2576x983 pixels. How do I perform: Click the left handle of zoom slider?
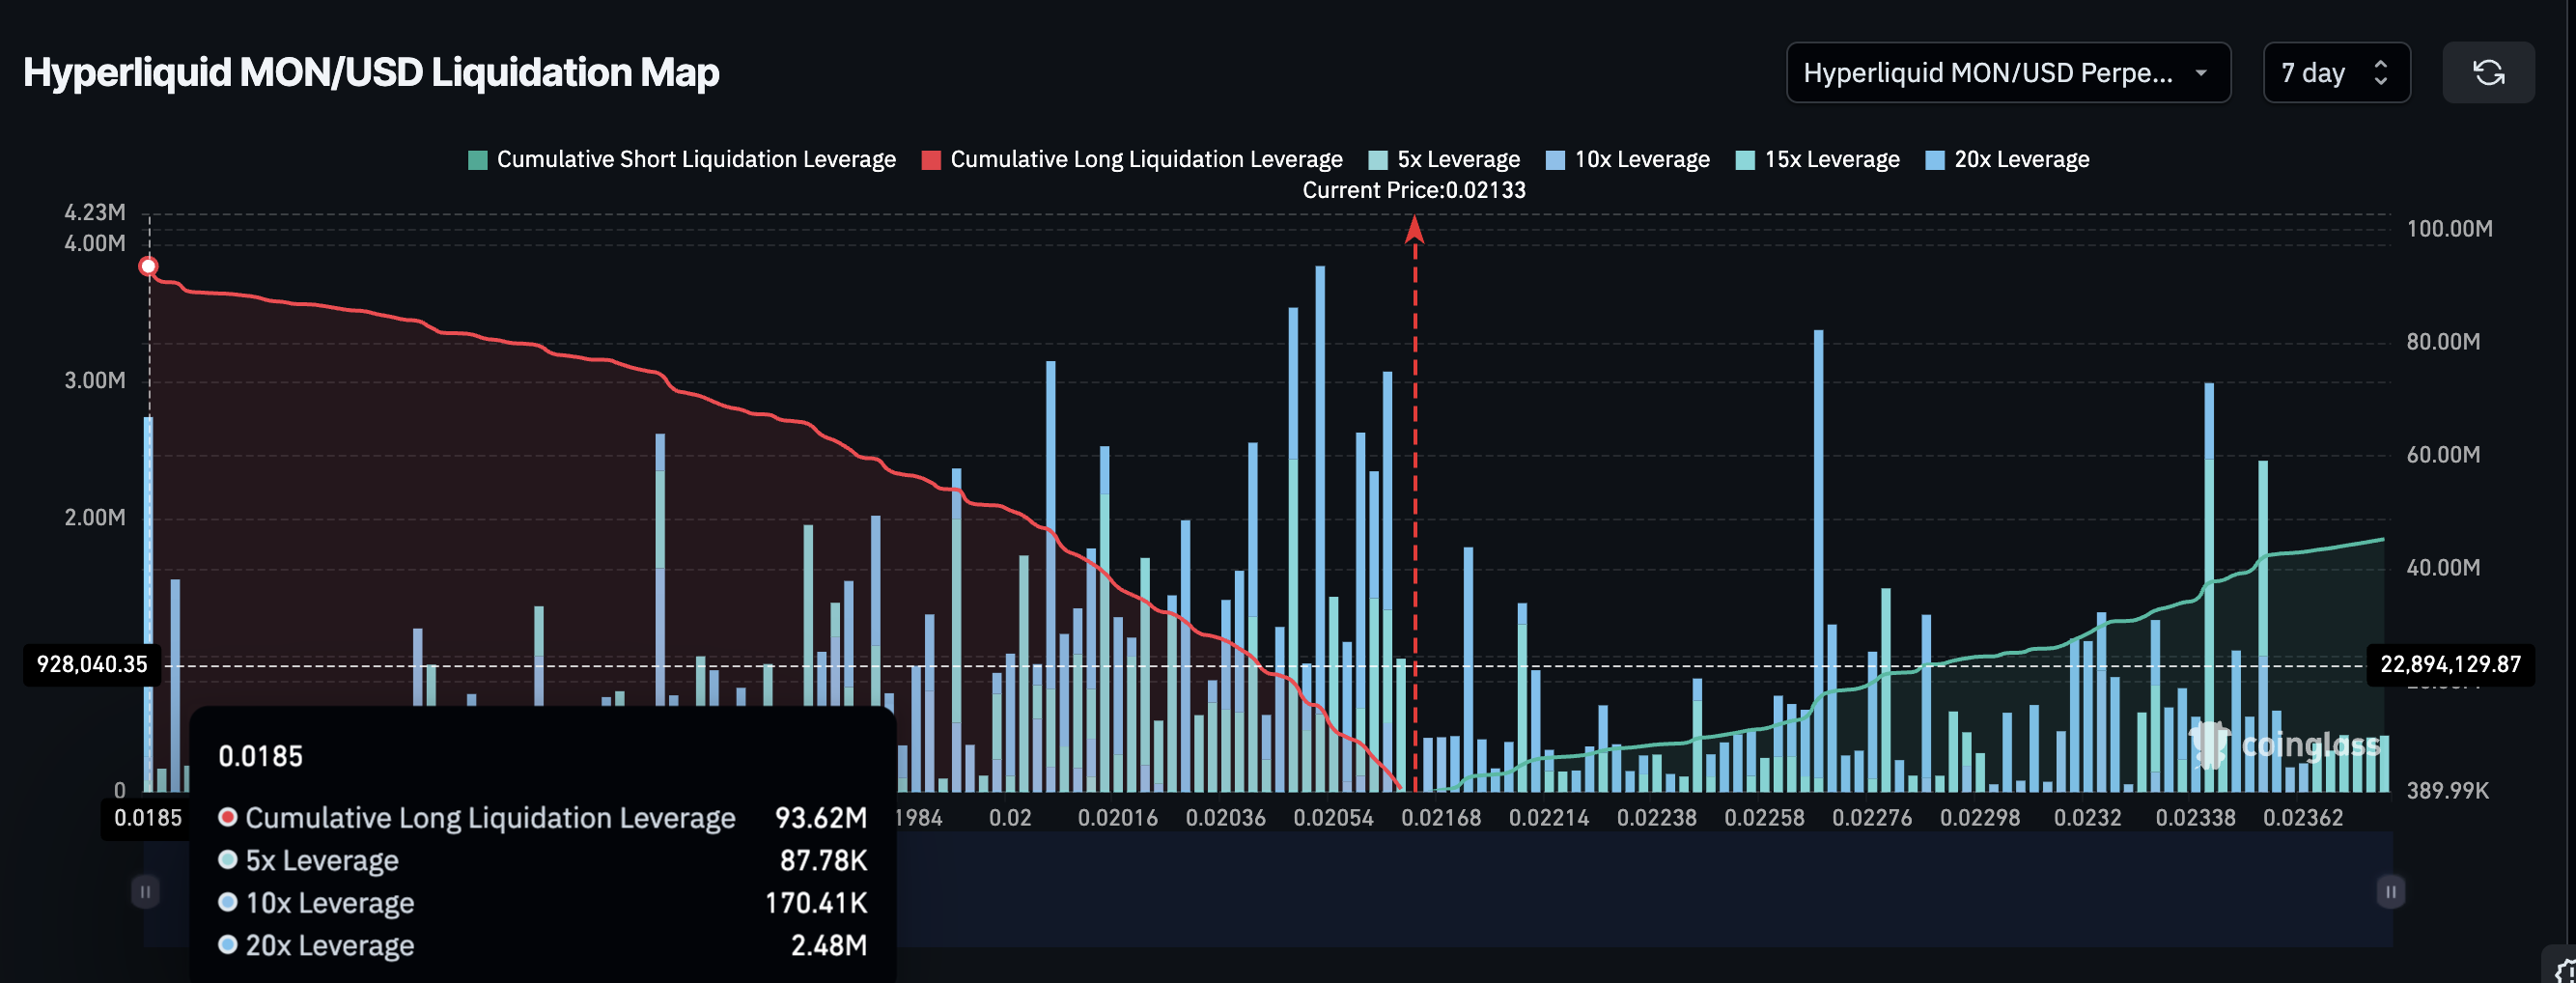click(x=145, y=891)
